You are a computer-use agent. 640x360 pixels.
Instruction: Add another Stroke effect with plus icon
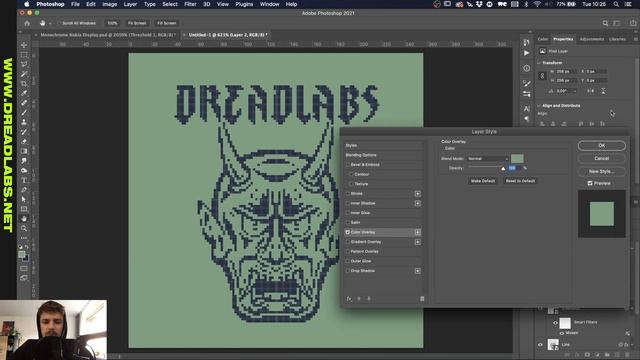click(x=418, y=193)
